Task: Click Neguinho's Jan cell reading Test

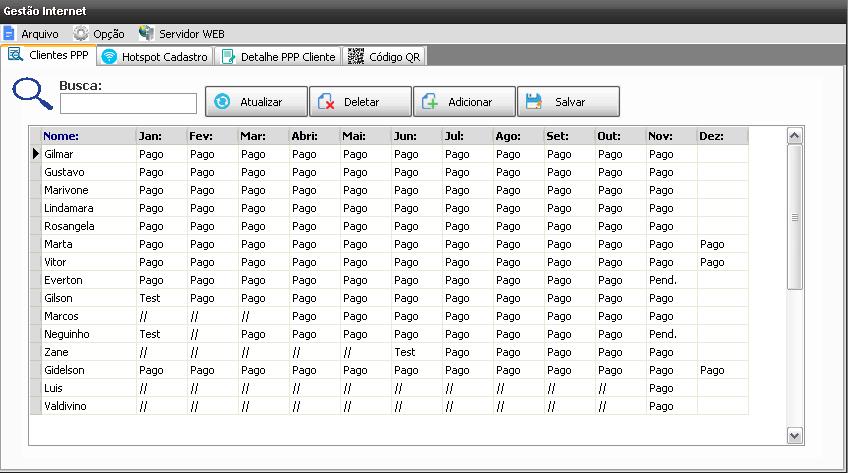Action: click(162, 334)
